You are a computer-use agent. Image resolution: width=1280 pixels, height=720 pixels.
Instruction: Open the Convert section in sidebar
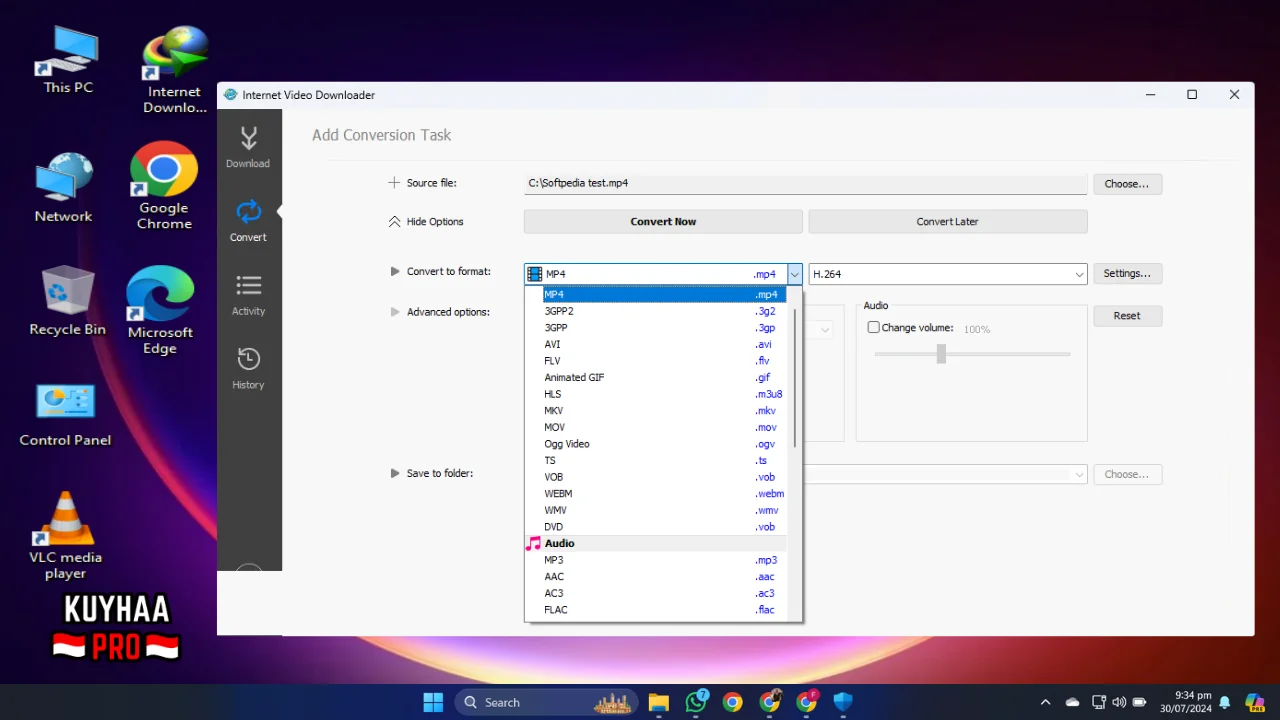(x=248, y=221)
